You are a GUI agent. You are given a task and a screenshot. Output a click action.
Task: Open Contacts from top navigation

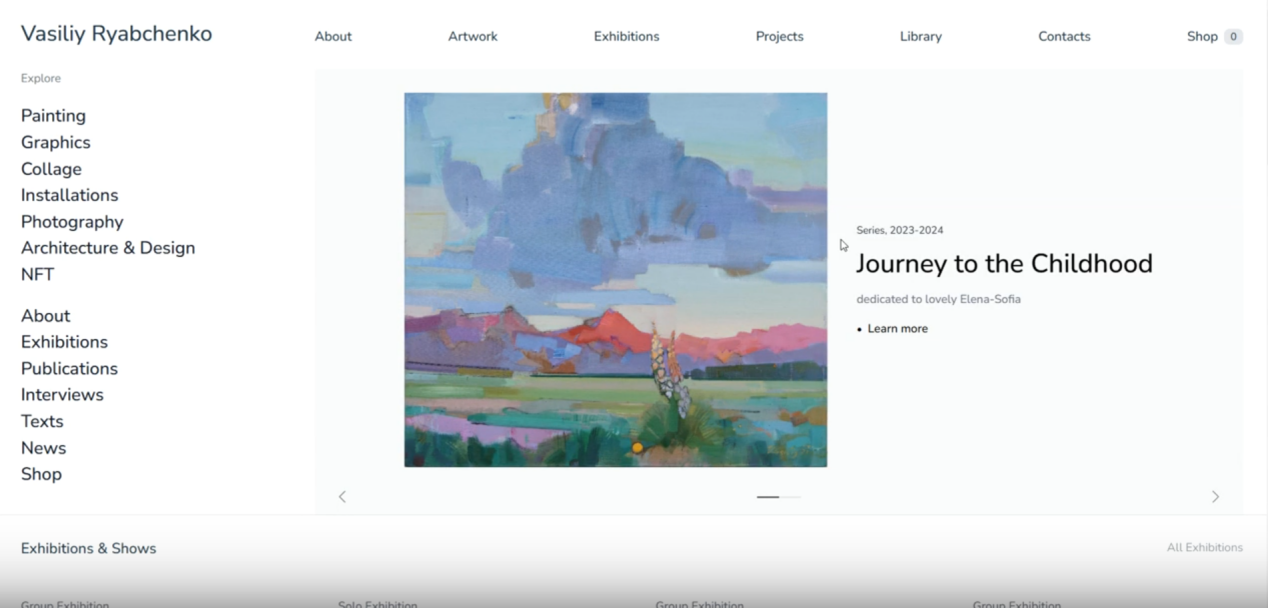[1064, 36]
